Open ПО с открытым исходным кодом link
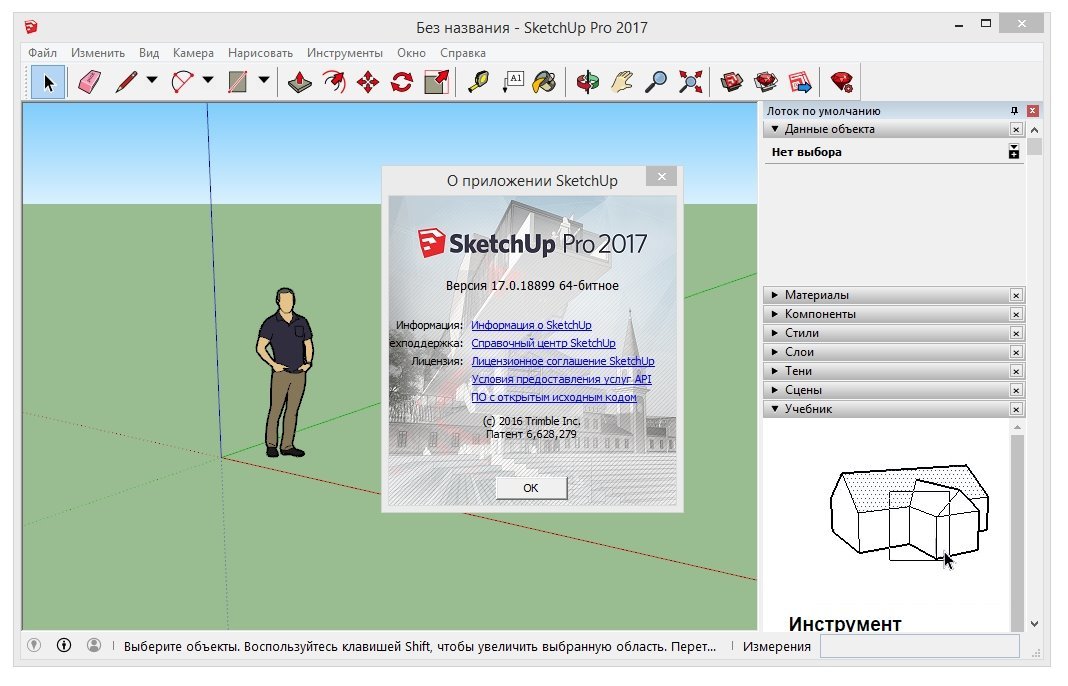Image resolution: width=1068 pixels, height=686 pixels. coord(554,396)
